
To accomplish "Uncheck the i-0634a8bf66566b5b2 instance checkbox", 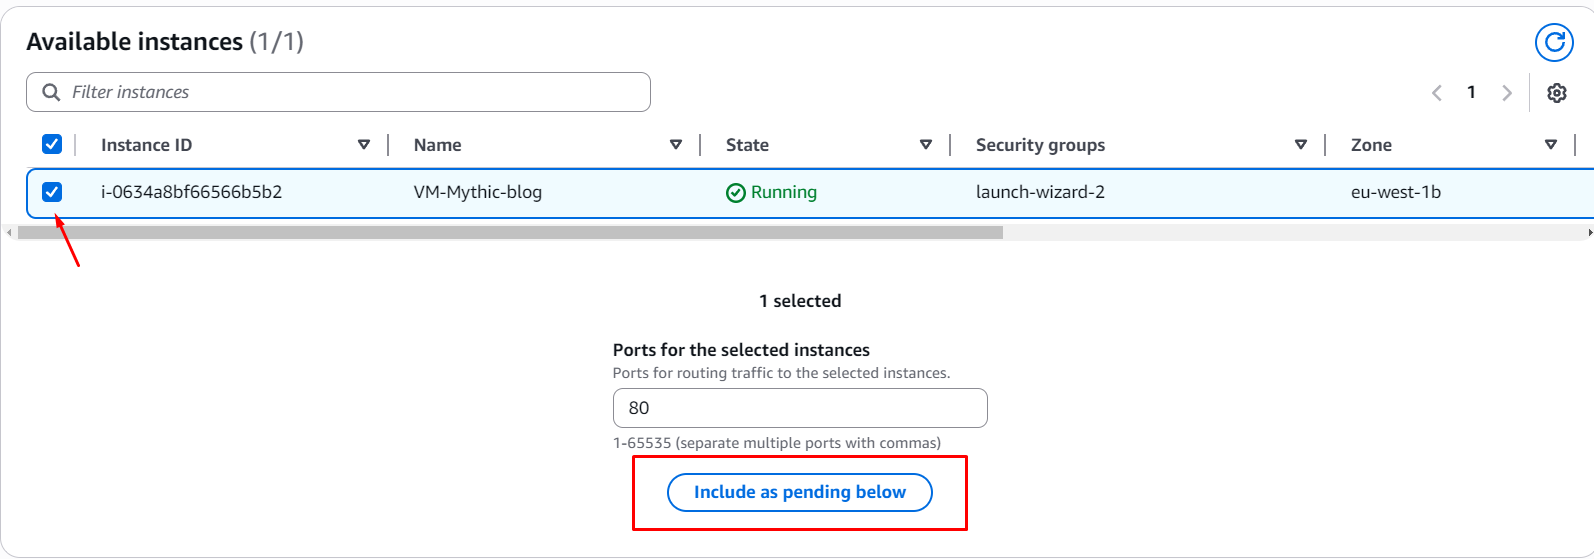I will pos(52,192).
